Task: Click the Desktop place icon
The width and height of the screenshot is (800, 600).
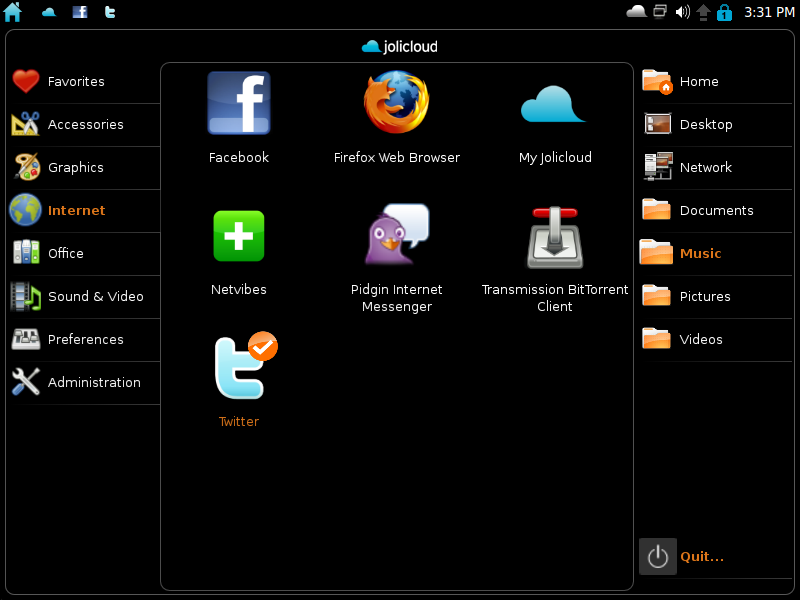Action: [658, 123]
